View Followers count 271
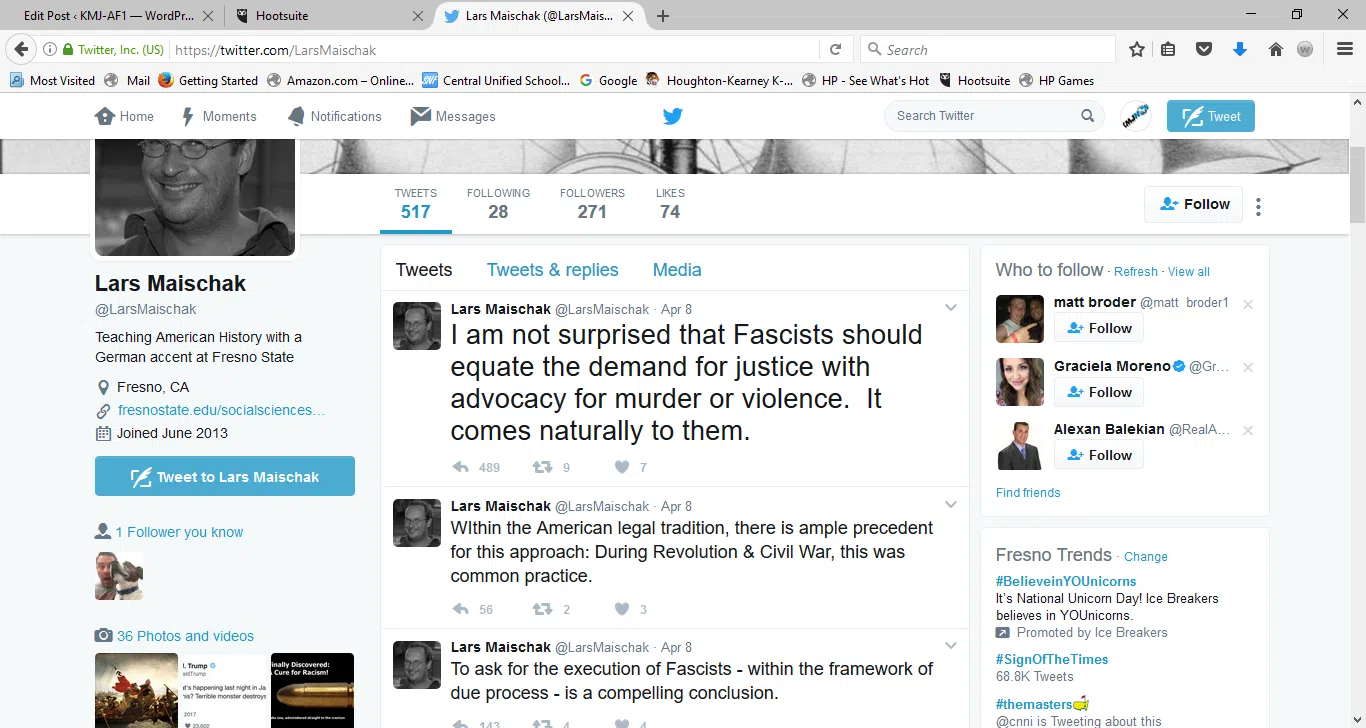This screenshot has height=728, width=1366. (592, 203)
